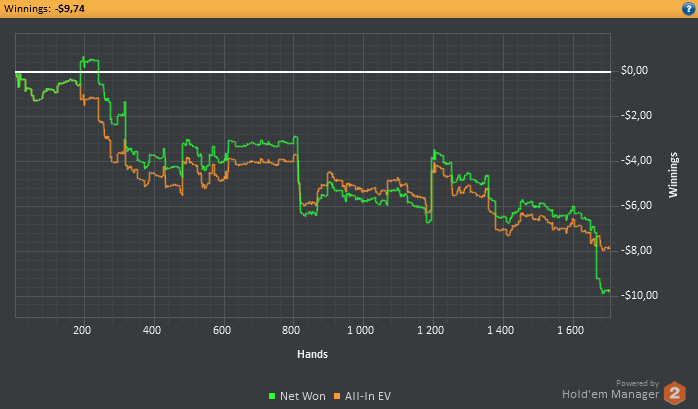Click the -$6,00 y-axis label
This screenshot has width=698, height=409.
(x=636, y=205)
